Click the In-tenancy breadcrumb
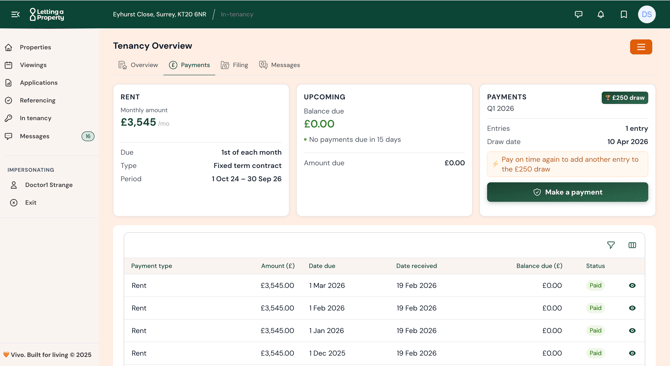Image resolution: width=670 pixels, height=366 pixels. coord(237,15)
